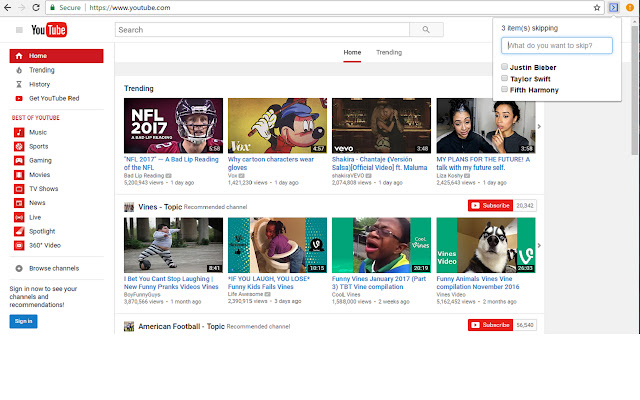Click the Gaming category icon
This screenshot has width=640, height=400.
tap(19, 160)
